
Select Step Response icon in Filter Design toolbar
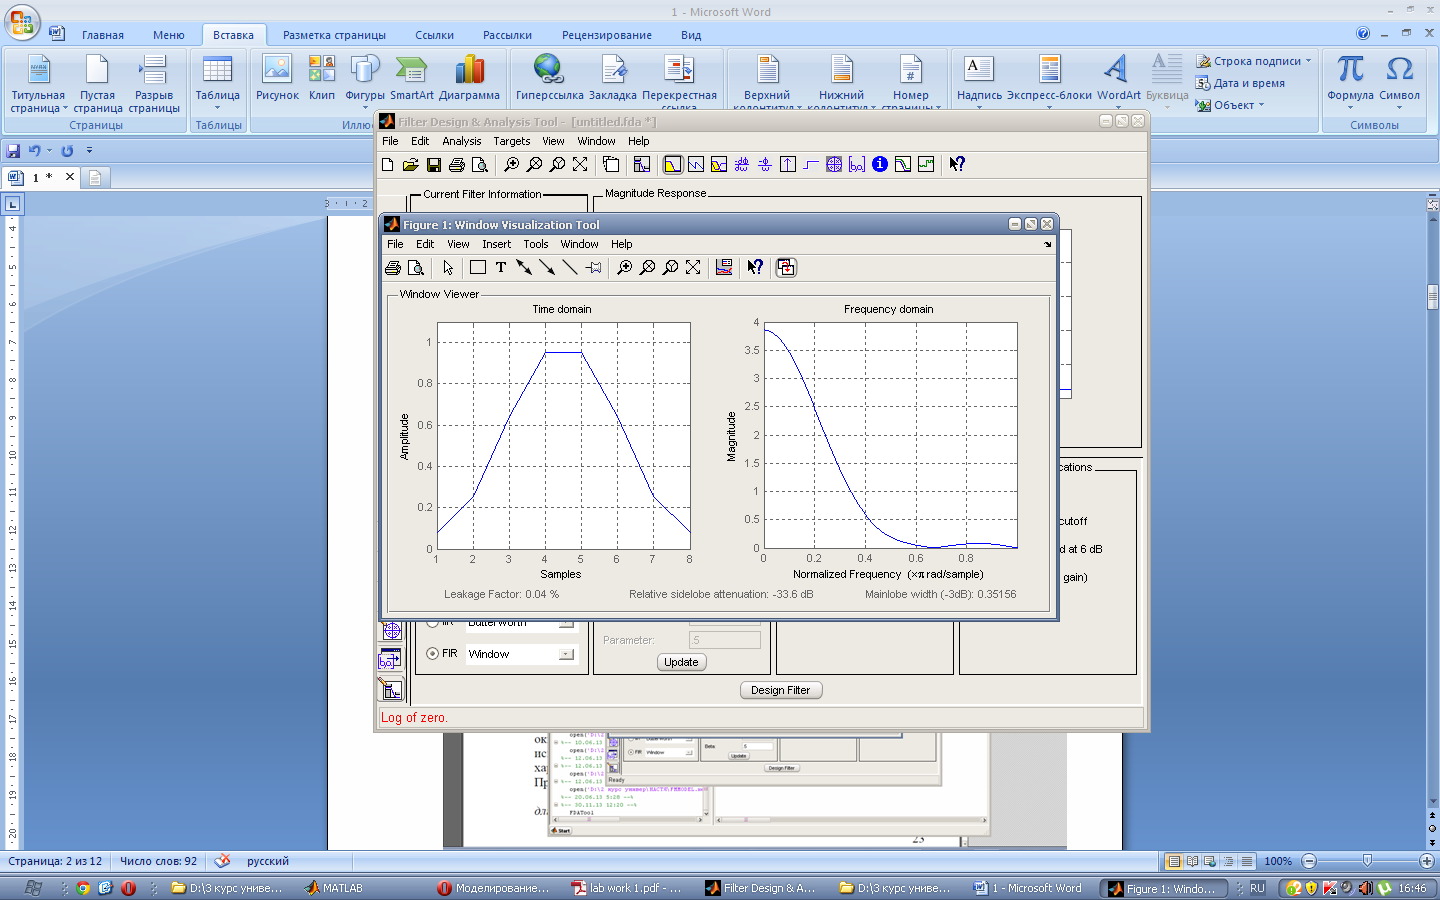point(811,165)
